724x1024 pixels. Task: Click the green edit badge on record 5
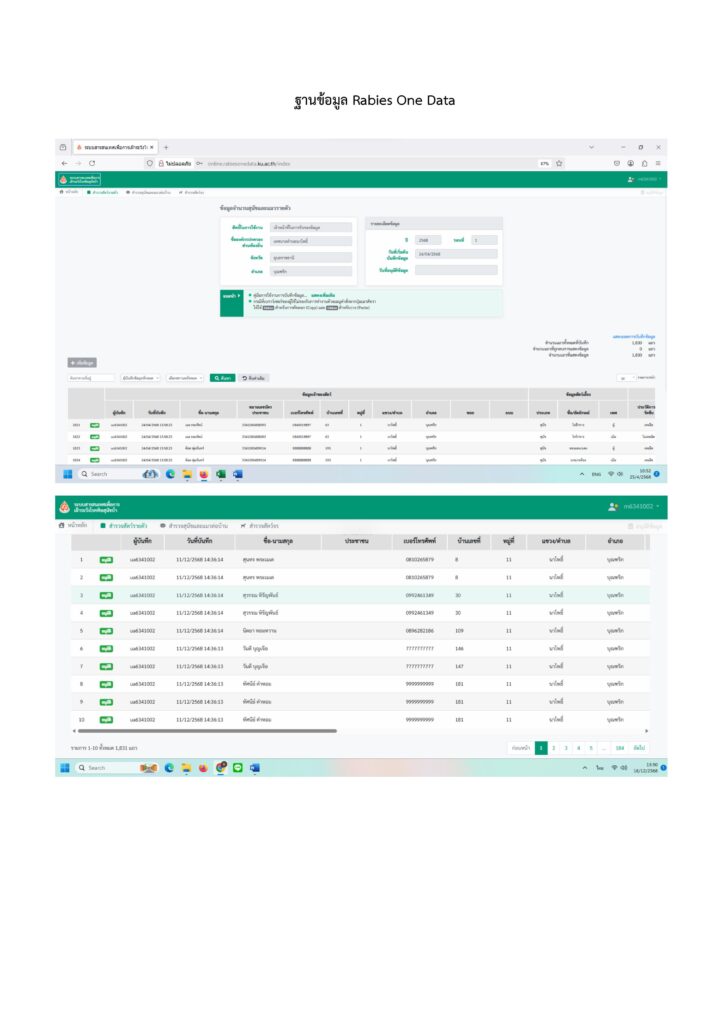(106, 631)
